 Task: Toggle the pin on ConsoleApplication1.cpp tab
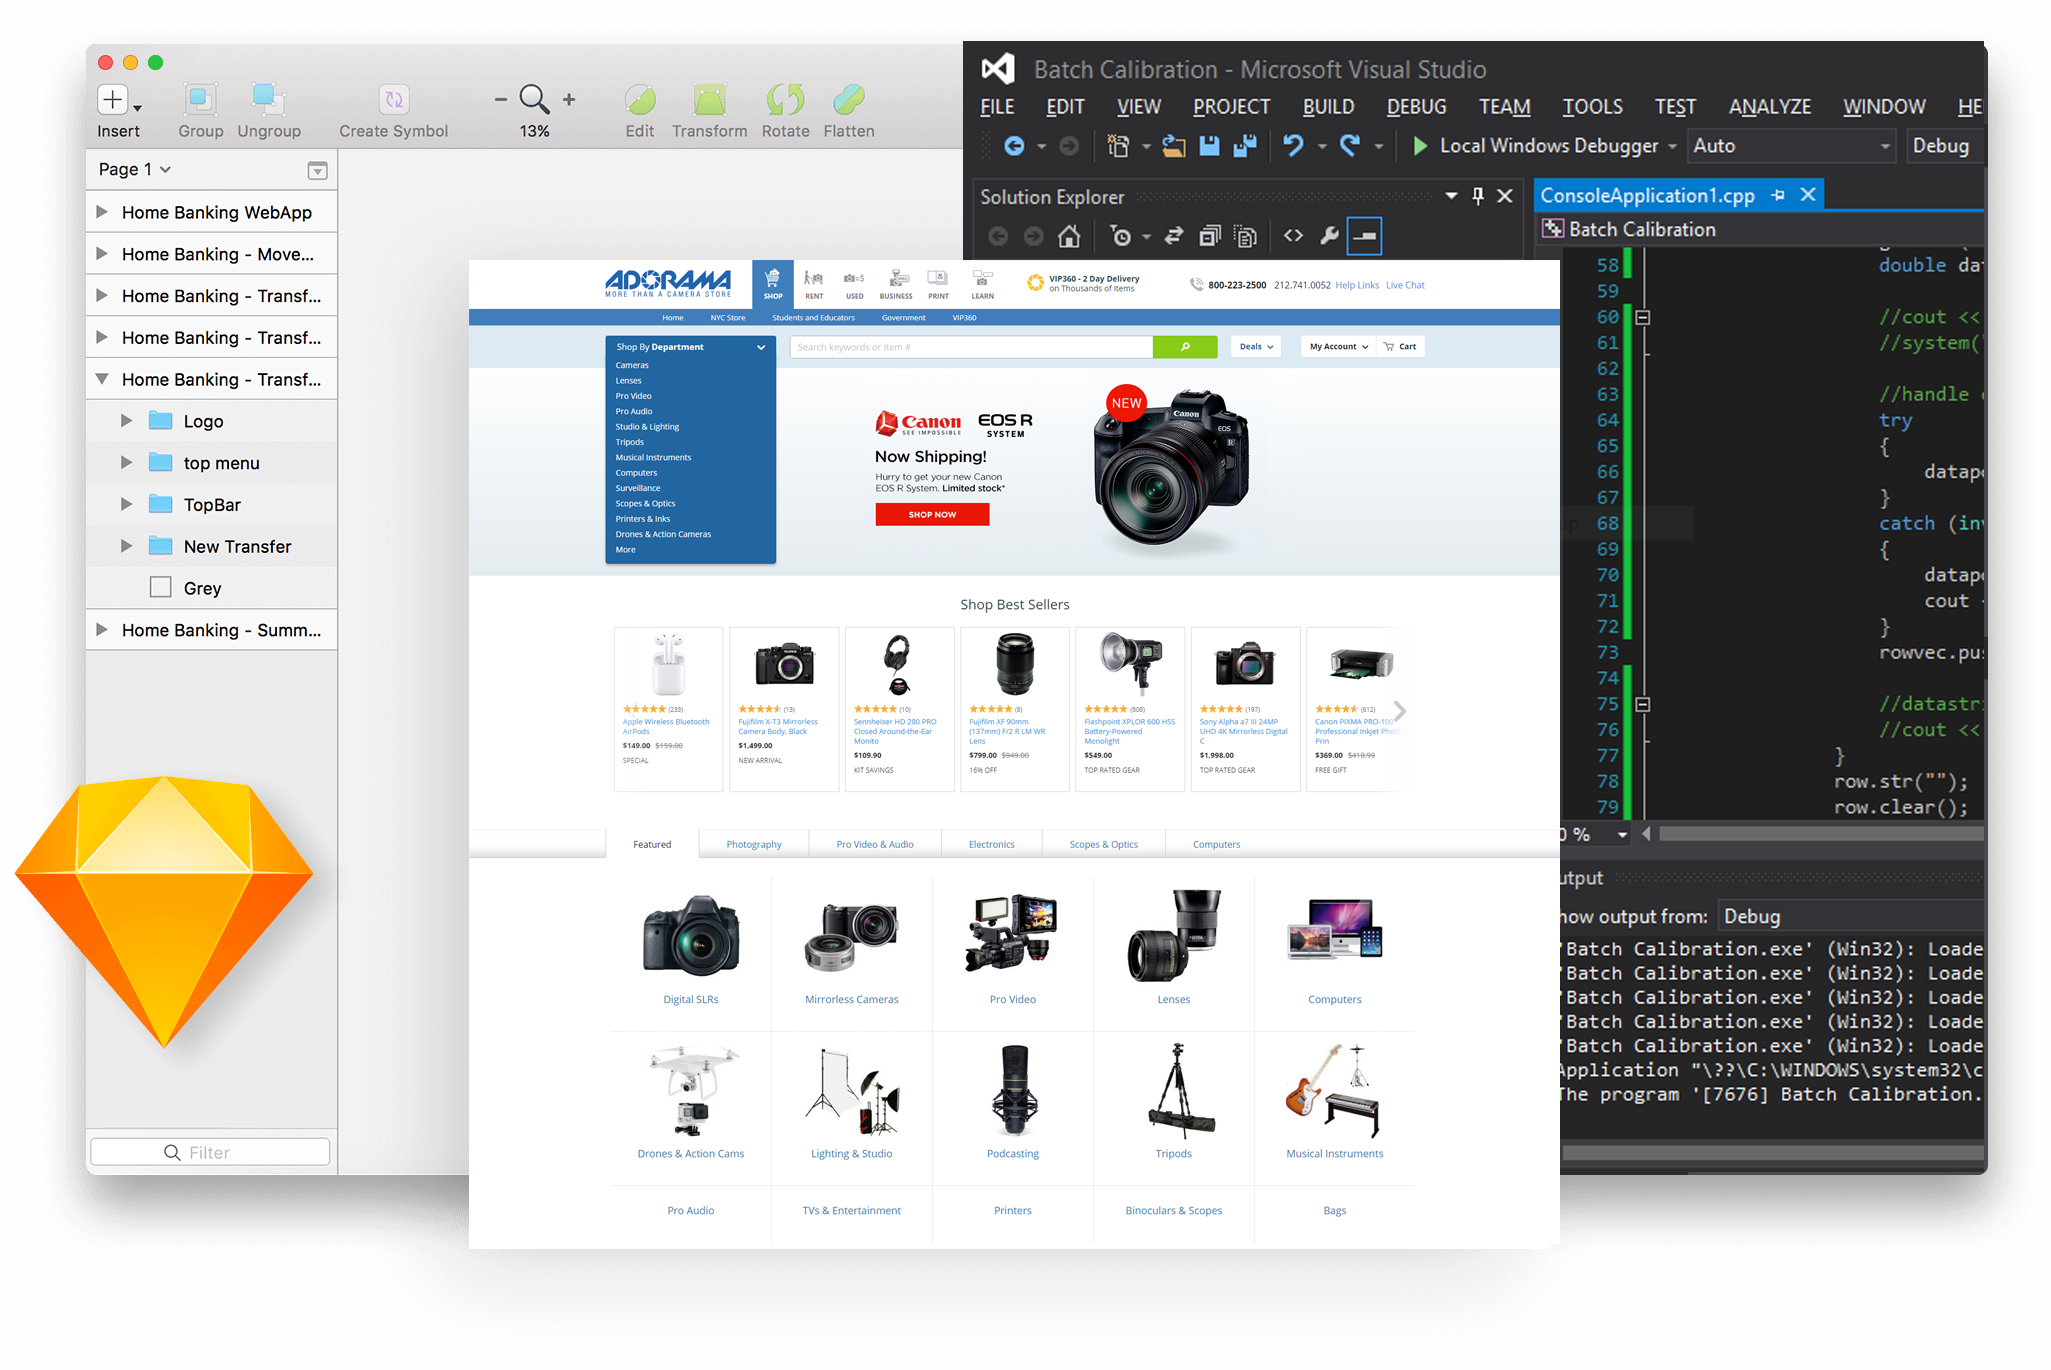1778,195
